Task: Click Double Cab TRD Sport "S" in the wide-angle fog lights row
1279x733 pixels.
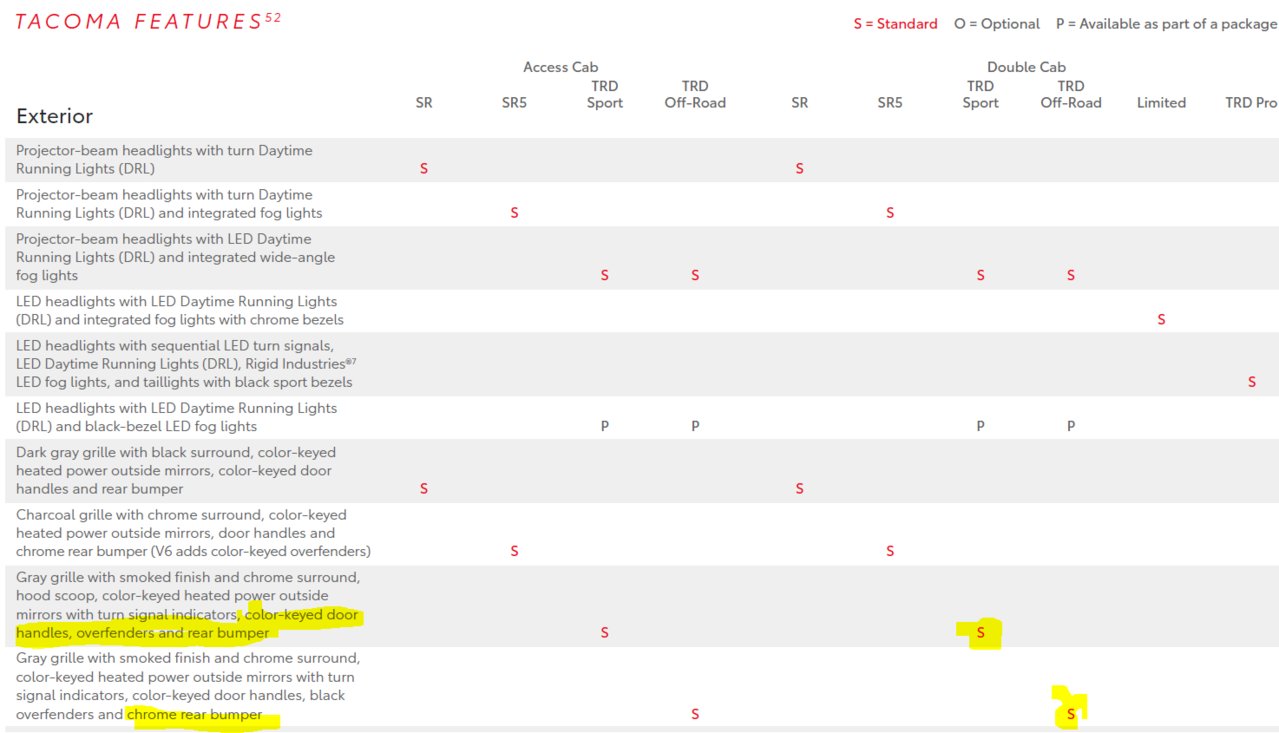Action: point(981,275)
